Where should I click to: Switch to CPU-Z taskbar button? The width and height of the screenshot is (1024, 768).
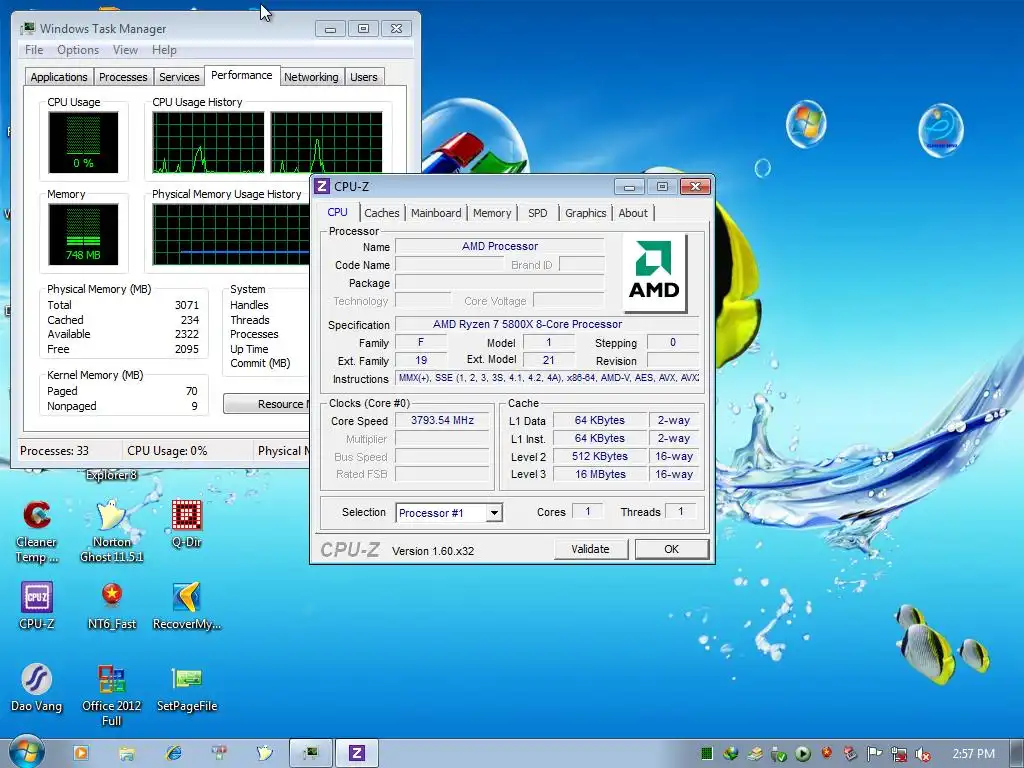(357, 753)
